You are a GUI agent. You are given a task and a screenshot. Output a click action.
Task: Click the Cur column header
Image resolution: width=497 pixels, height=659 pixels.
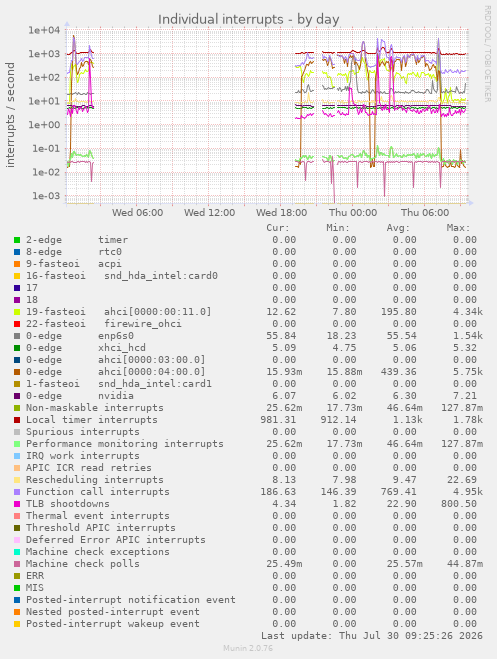[278, 228]
